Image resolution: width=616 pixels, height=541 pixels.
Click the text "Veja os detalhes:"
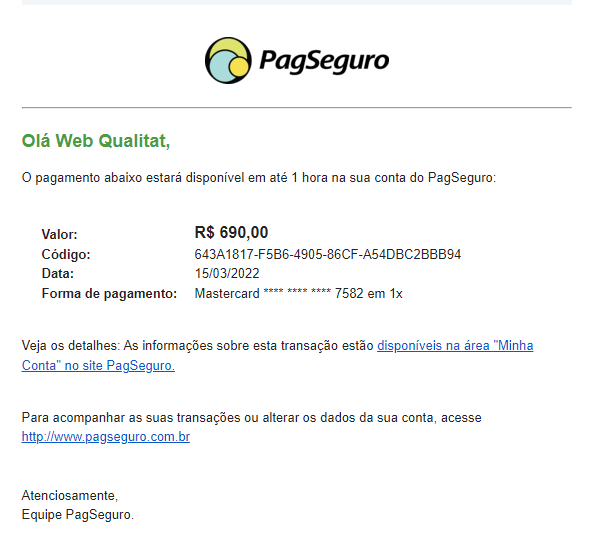click(70, 346)
